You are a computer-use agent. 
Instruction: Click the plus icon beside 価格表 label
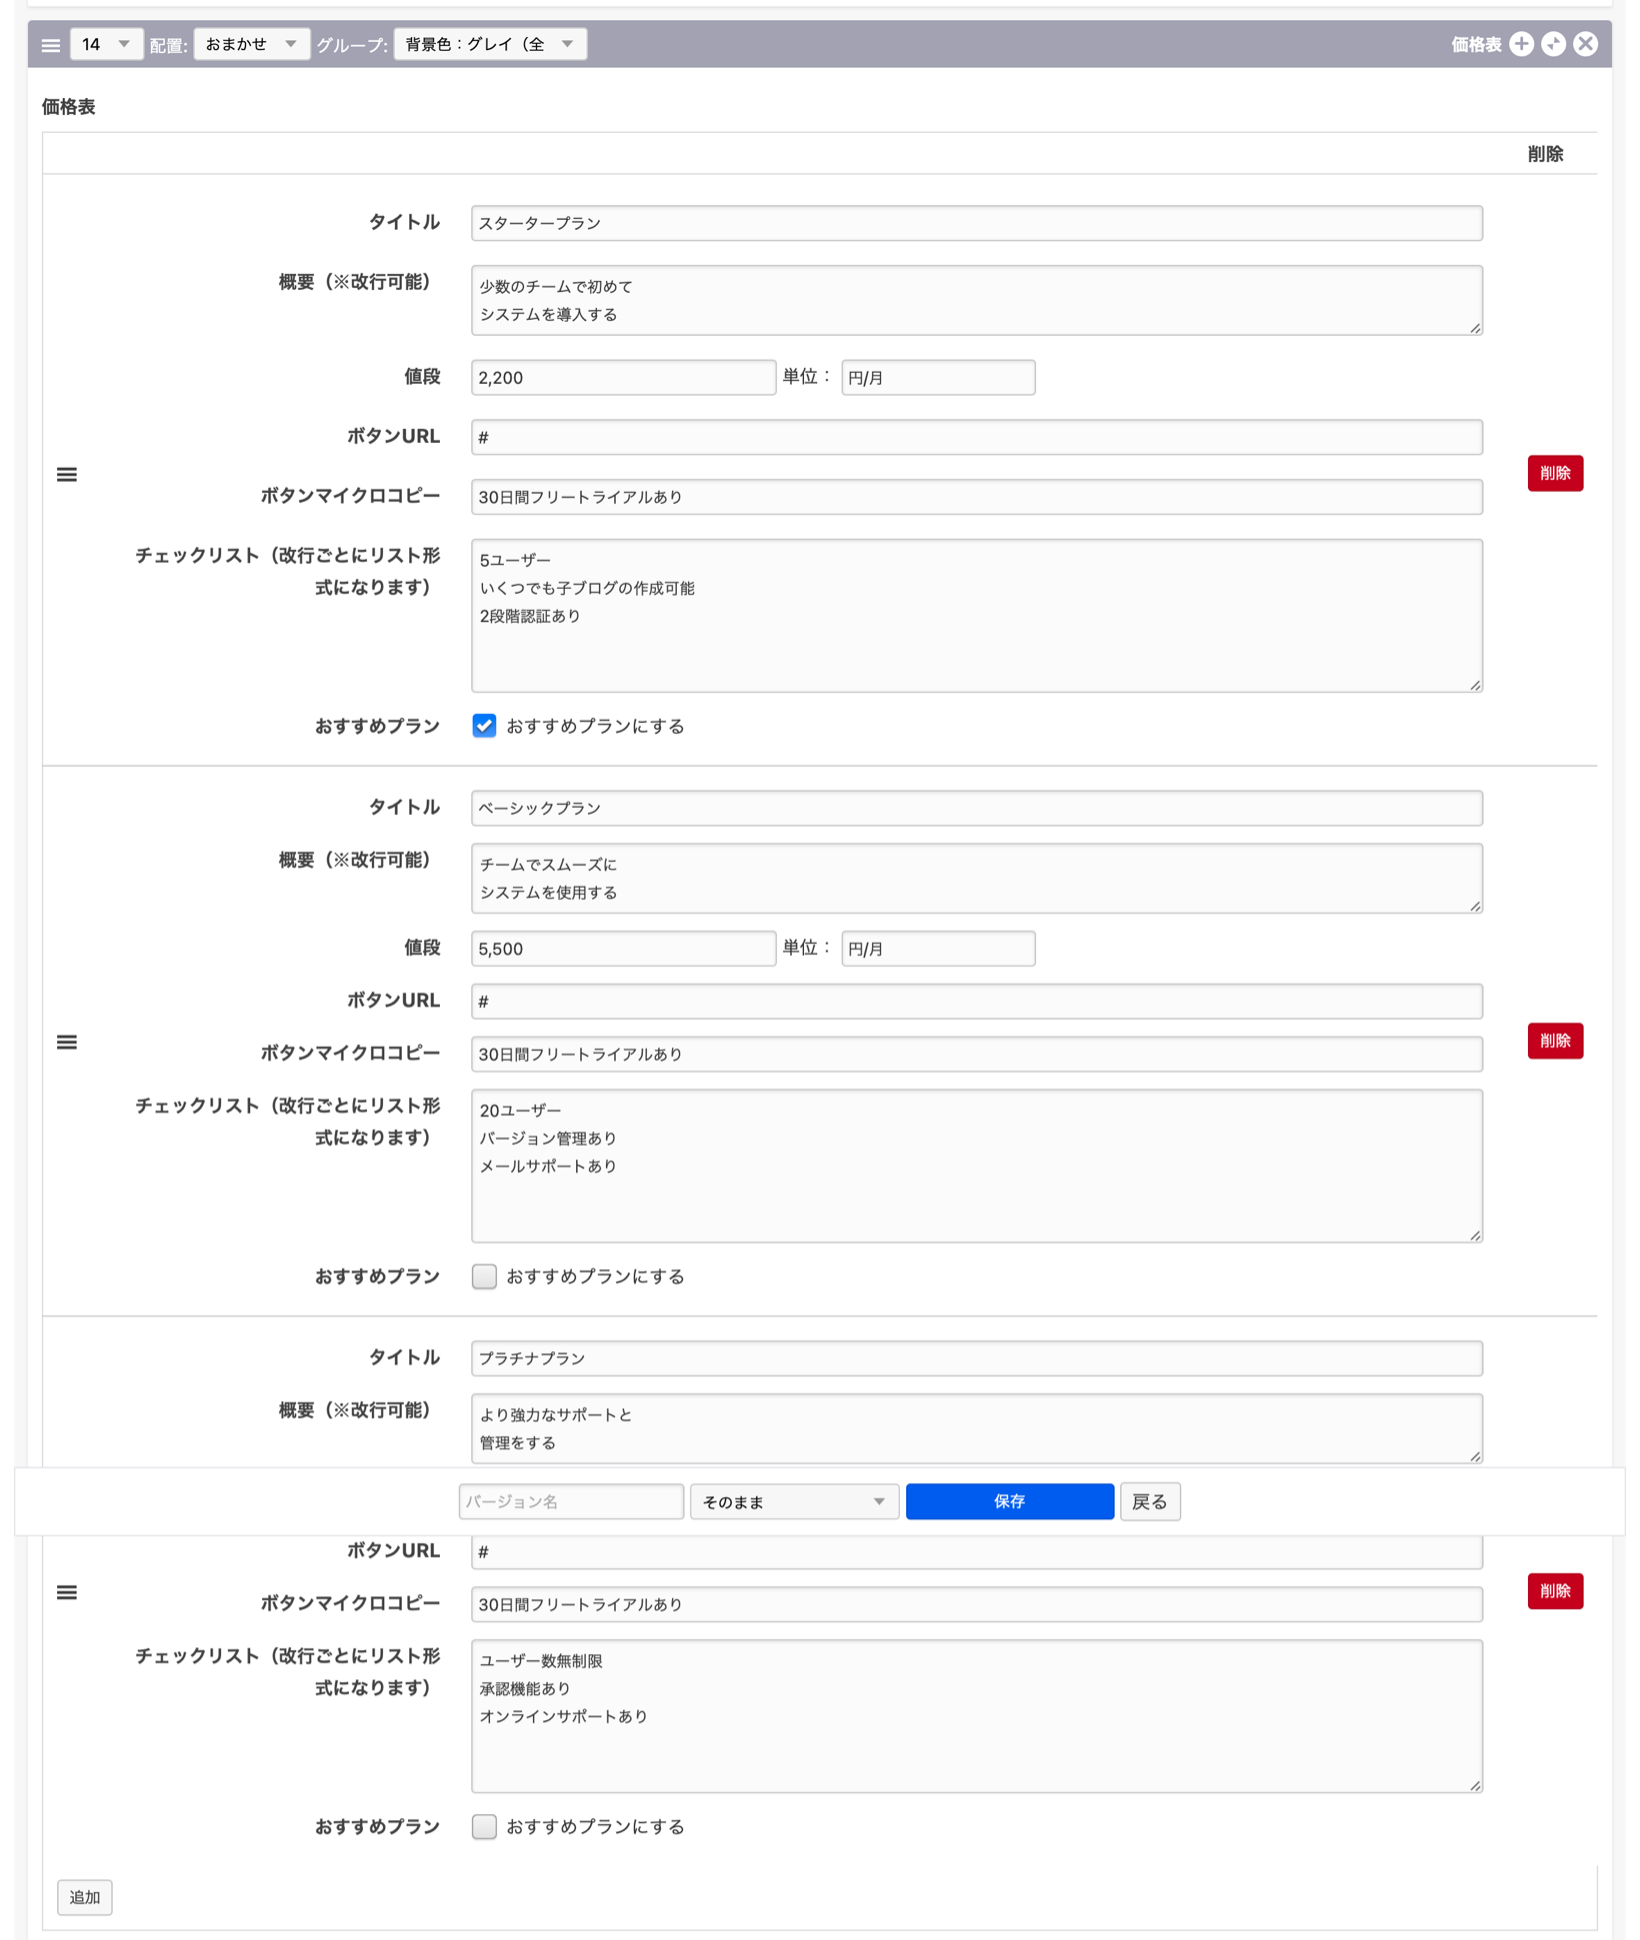click(1521, 44)
